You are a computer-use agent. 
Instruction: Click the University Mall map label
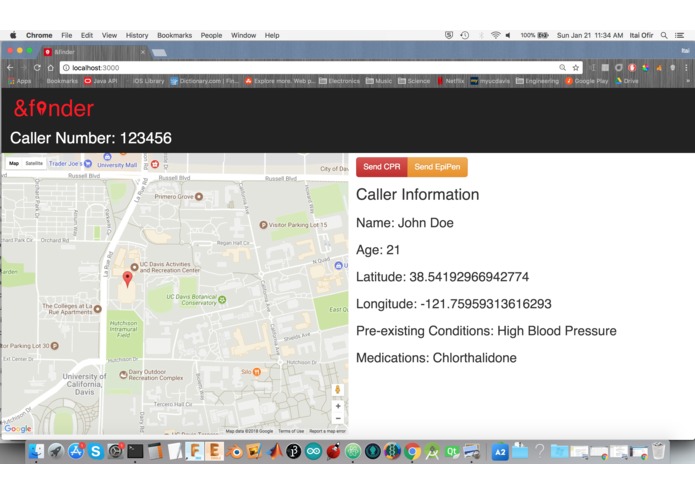coord(117,165)
